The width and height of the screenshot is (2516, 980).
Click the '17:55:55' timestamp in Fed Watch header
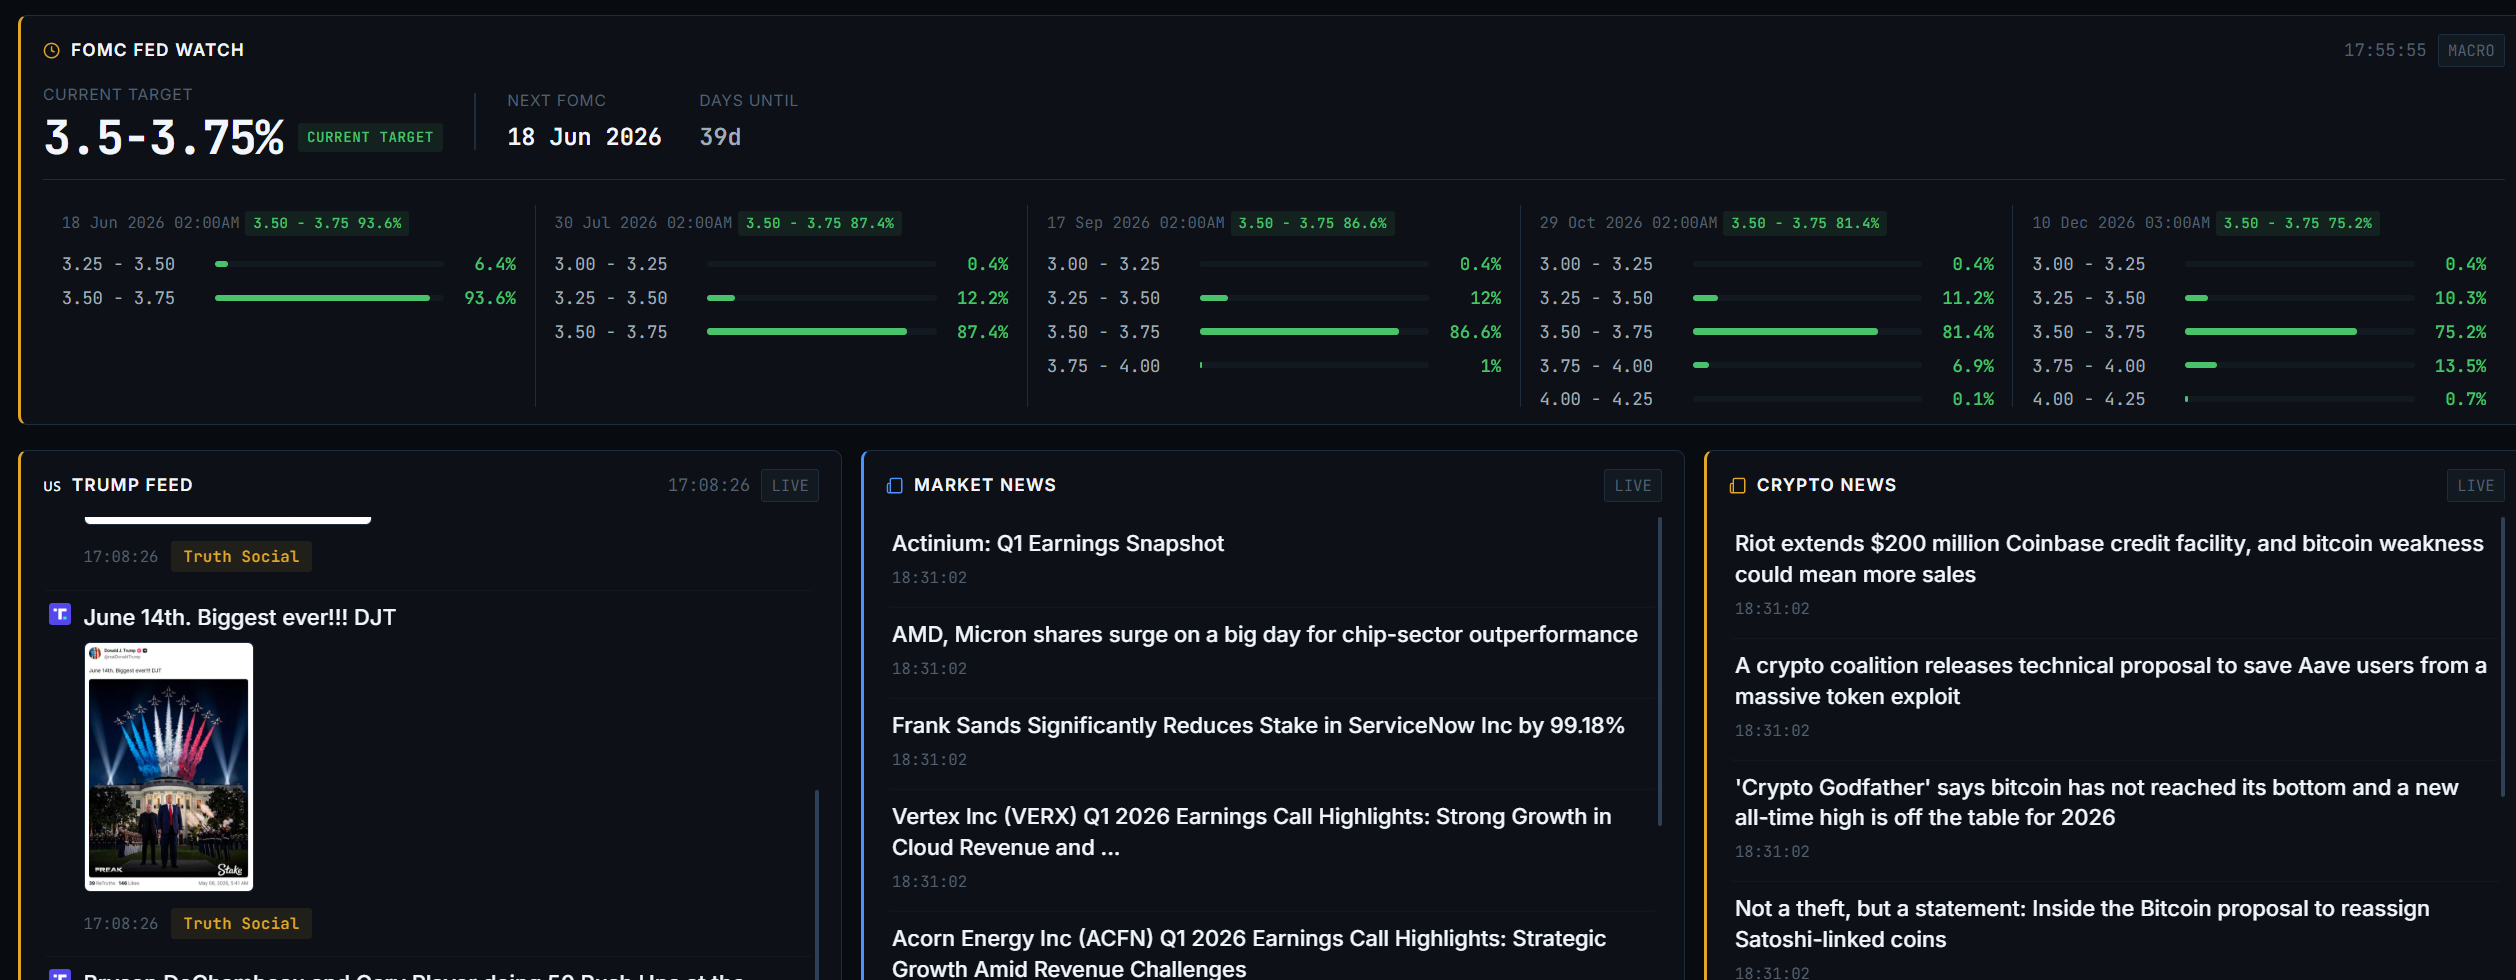click(2385, 50)
